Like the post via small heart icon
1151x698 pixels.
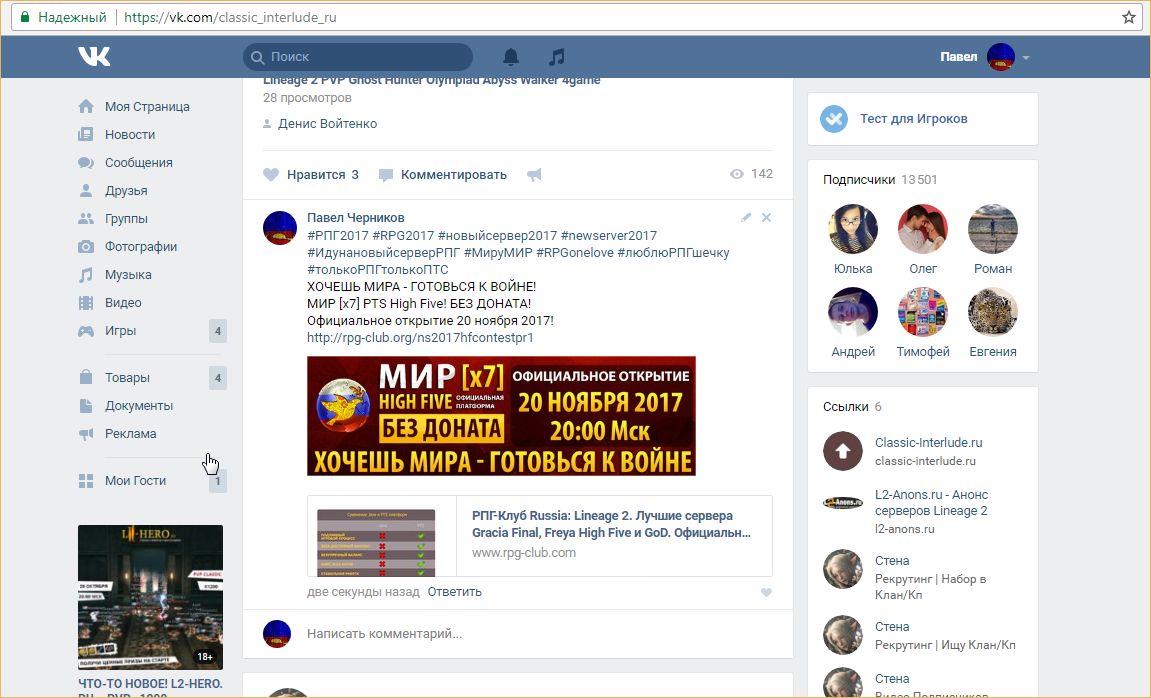coord(766,592)
